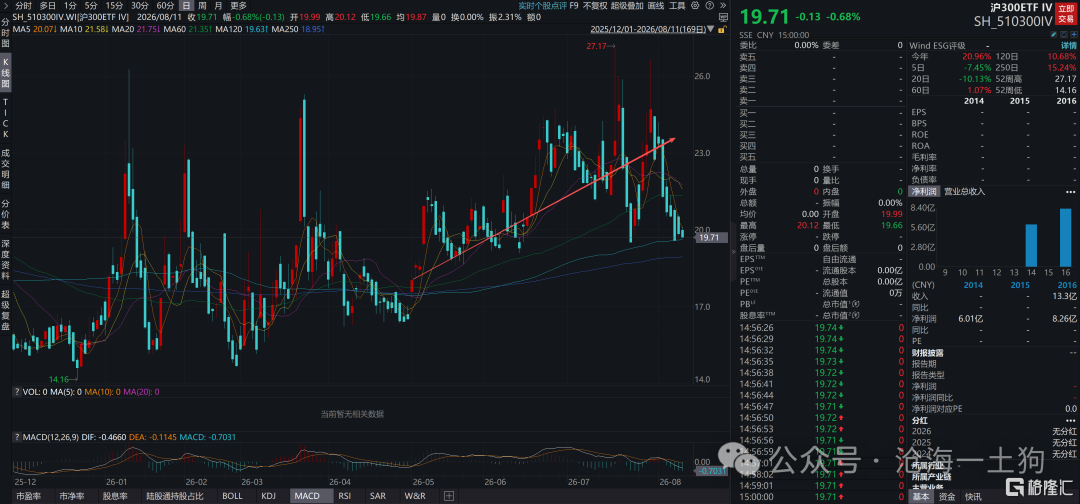Select the 30分 minute interval

pos(140,5)
